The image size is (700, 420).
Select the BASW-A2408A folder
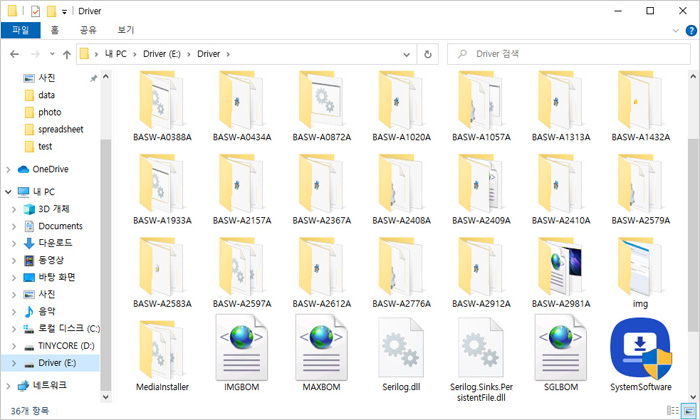(x=401, y=190)
